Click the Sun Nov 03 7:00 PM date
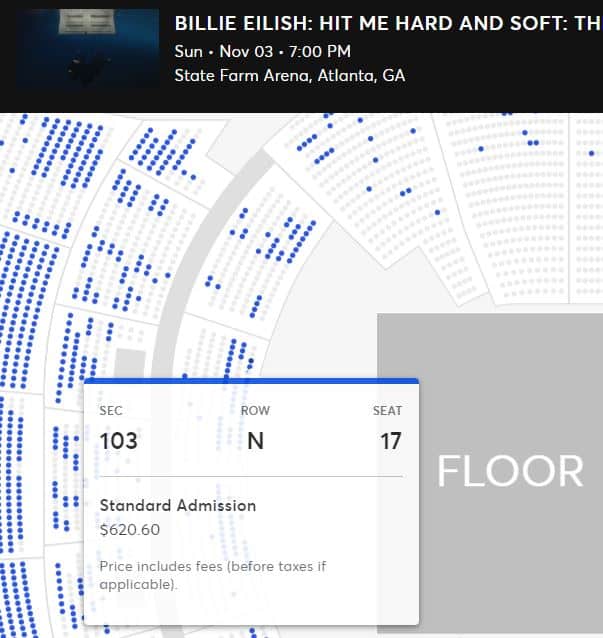Viewport: 603px width, 638px height. tap(262, 51)
